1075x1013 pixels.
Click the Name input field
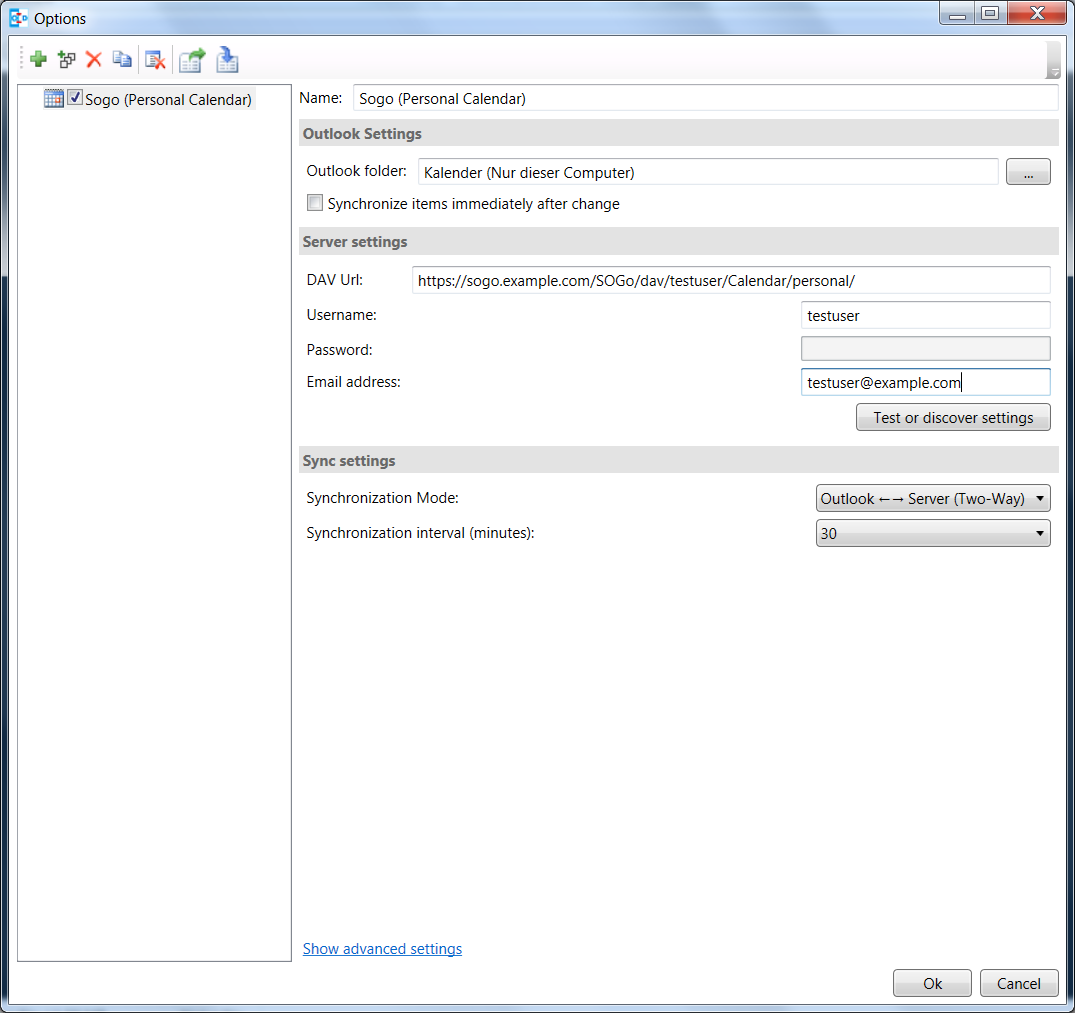tap(705, 98)
